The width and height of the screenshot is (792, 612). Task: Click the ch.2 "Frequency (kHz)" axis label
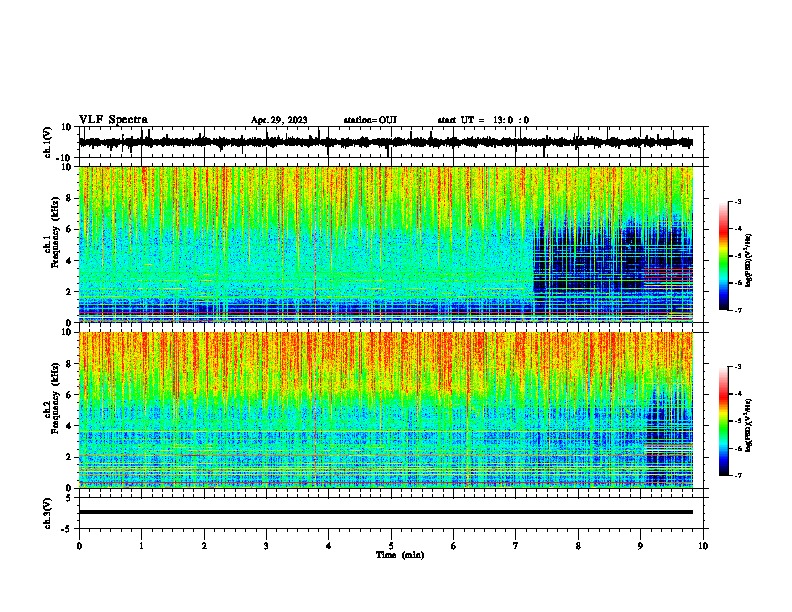point(55,398)
